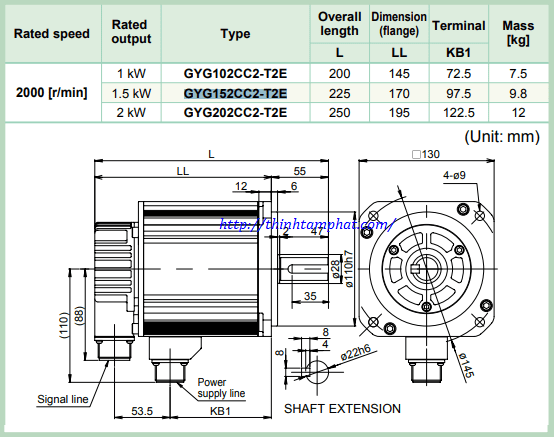The image size is (554, 437).
Task: Click the shaft cross-section circle
Action: (x=317, y=372)
